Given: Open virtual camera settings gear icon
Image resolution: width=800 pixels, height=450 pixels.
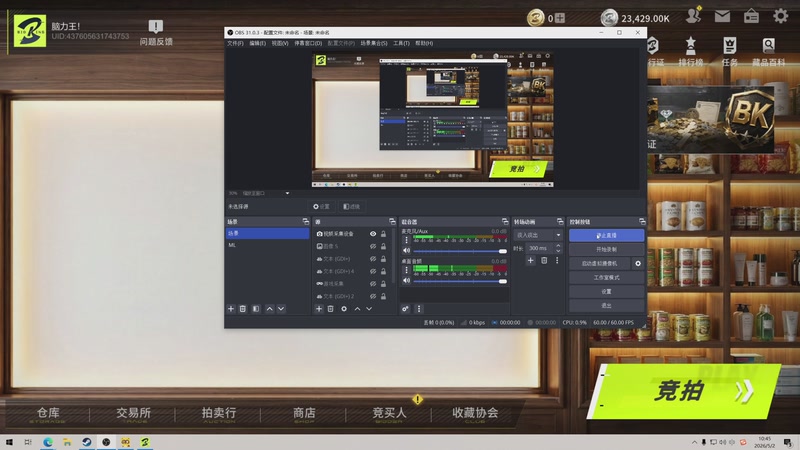Looking at the screenshot, I should (638, 263).
